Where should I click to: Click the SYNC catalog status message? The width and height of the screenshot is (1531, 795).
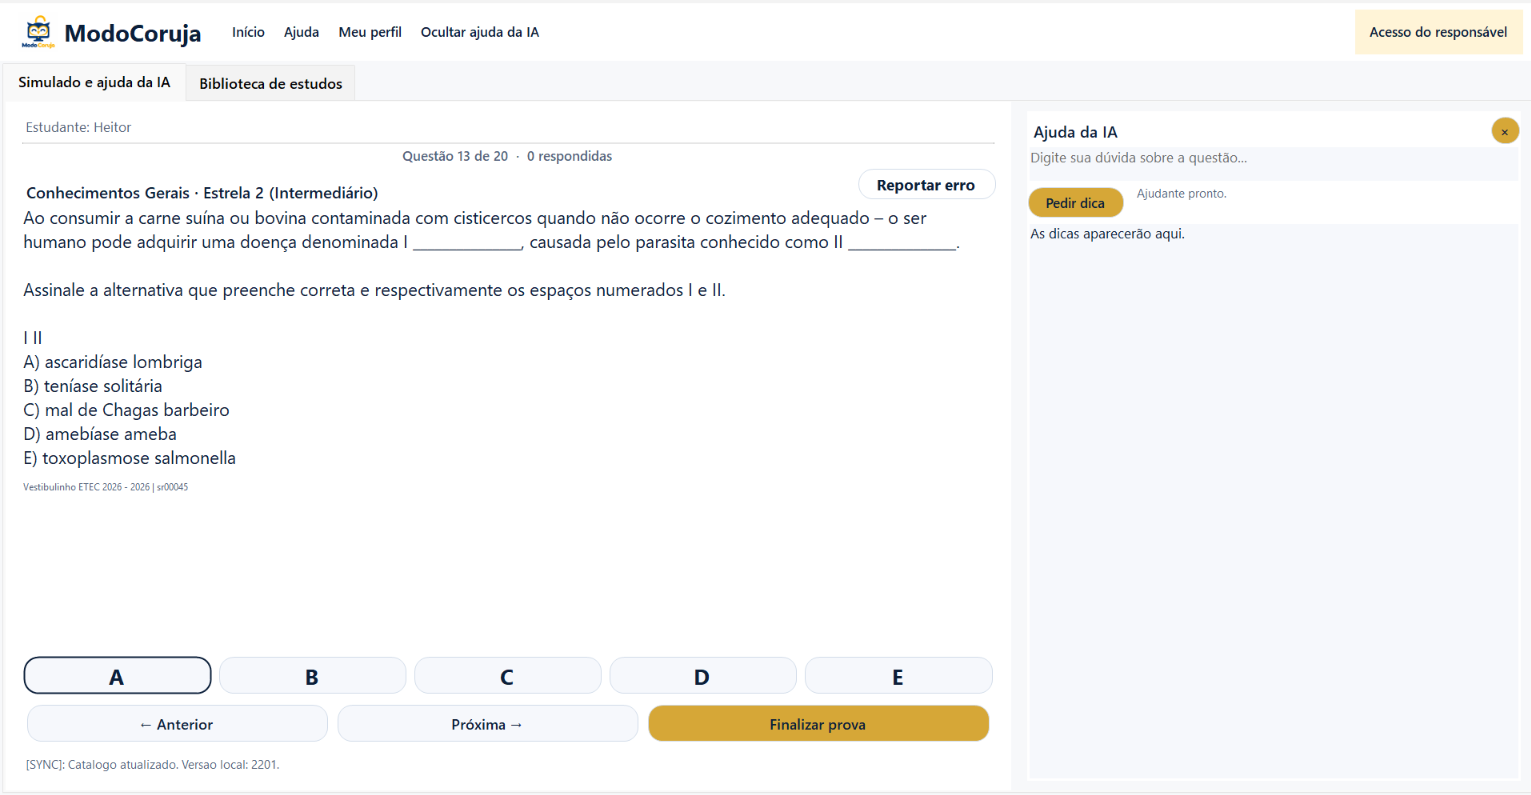(x=153, y=765)
